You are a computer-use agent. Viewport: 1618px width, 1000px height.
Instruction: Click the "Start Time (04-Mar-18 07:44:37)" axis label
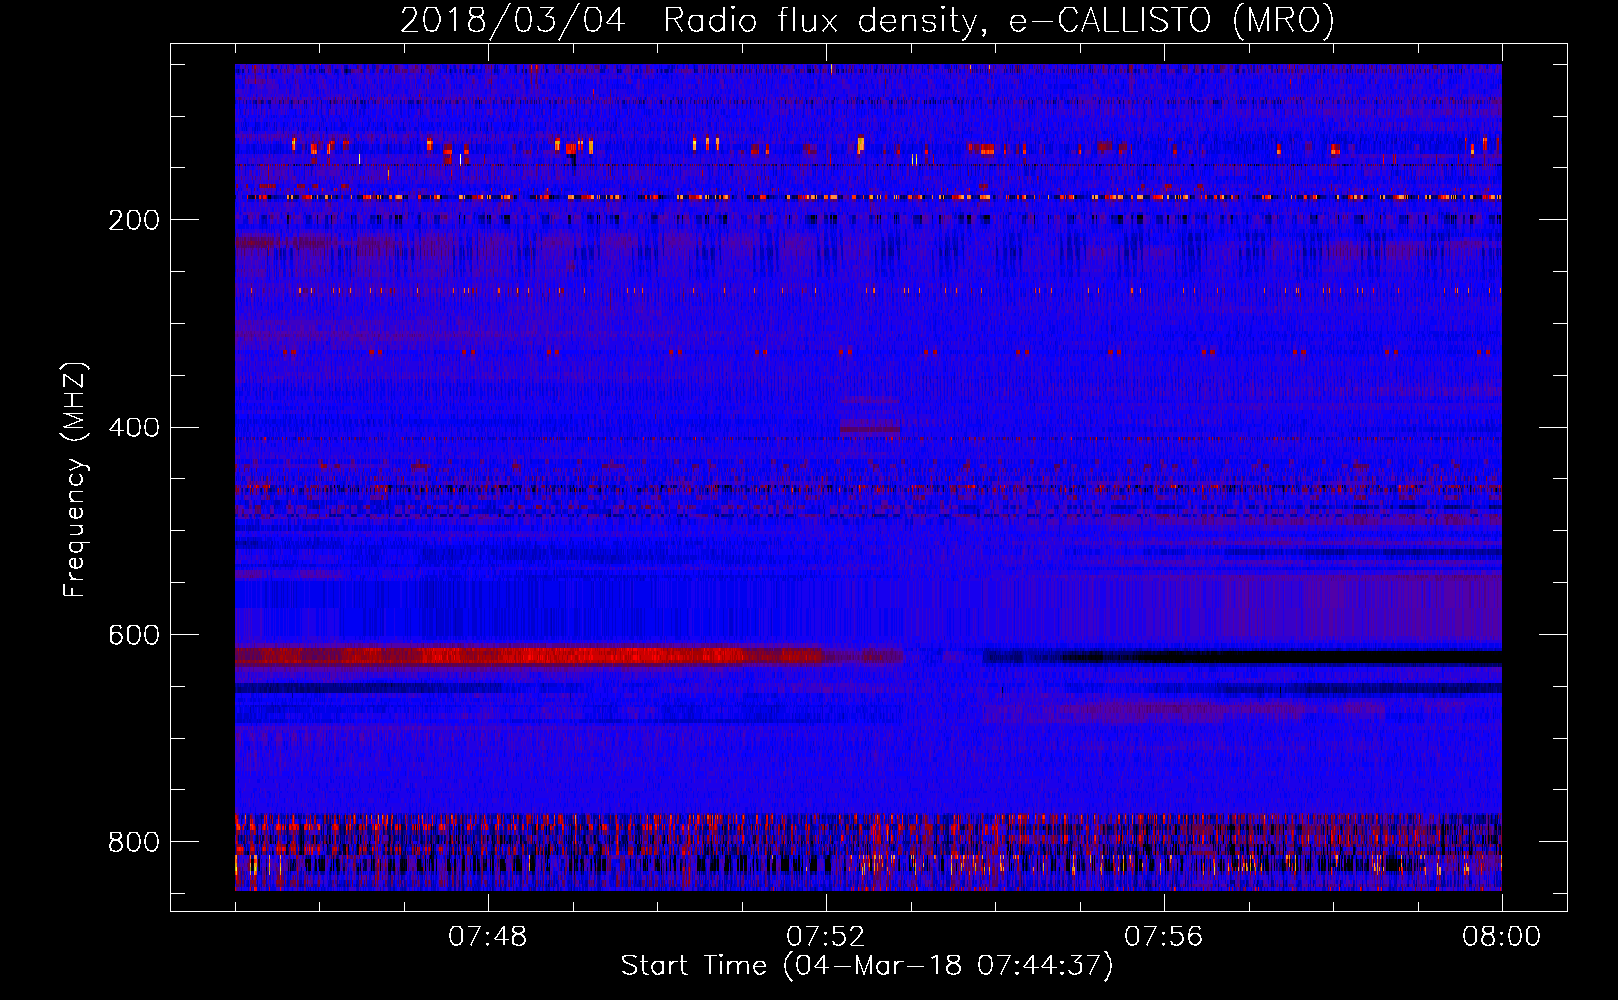coord(867,966)
